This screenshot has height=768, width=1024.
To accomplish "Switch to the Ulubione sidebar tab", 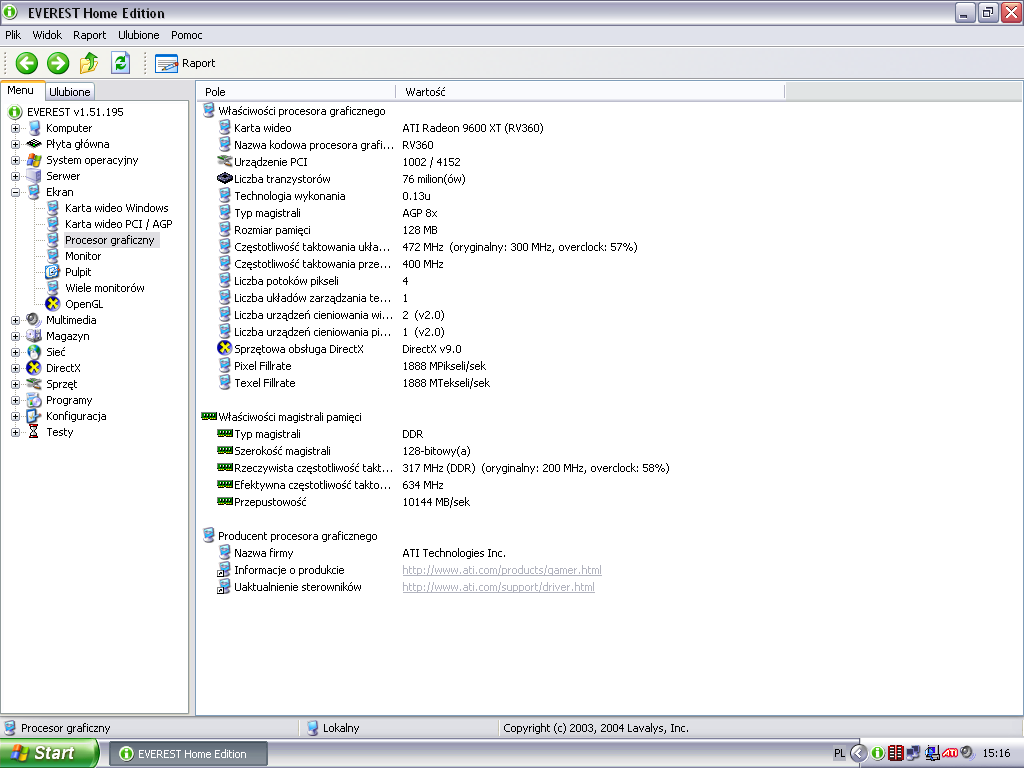I will click(70, 92).
